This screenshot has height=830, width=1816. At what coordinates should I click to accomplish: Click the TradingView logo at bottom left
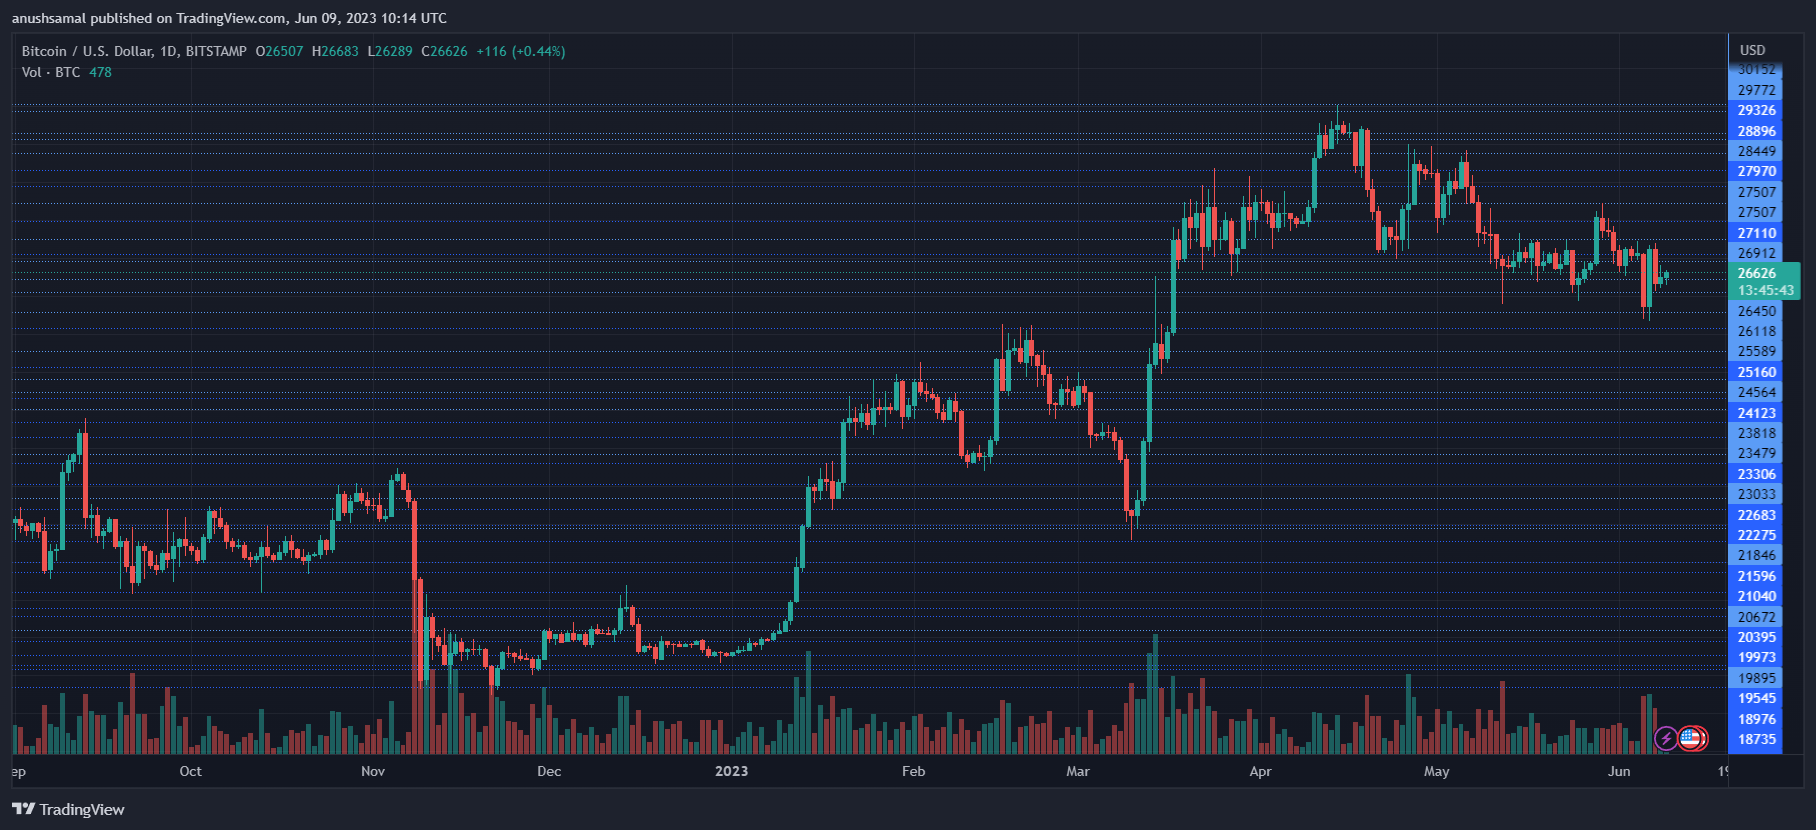click(68, 809)
